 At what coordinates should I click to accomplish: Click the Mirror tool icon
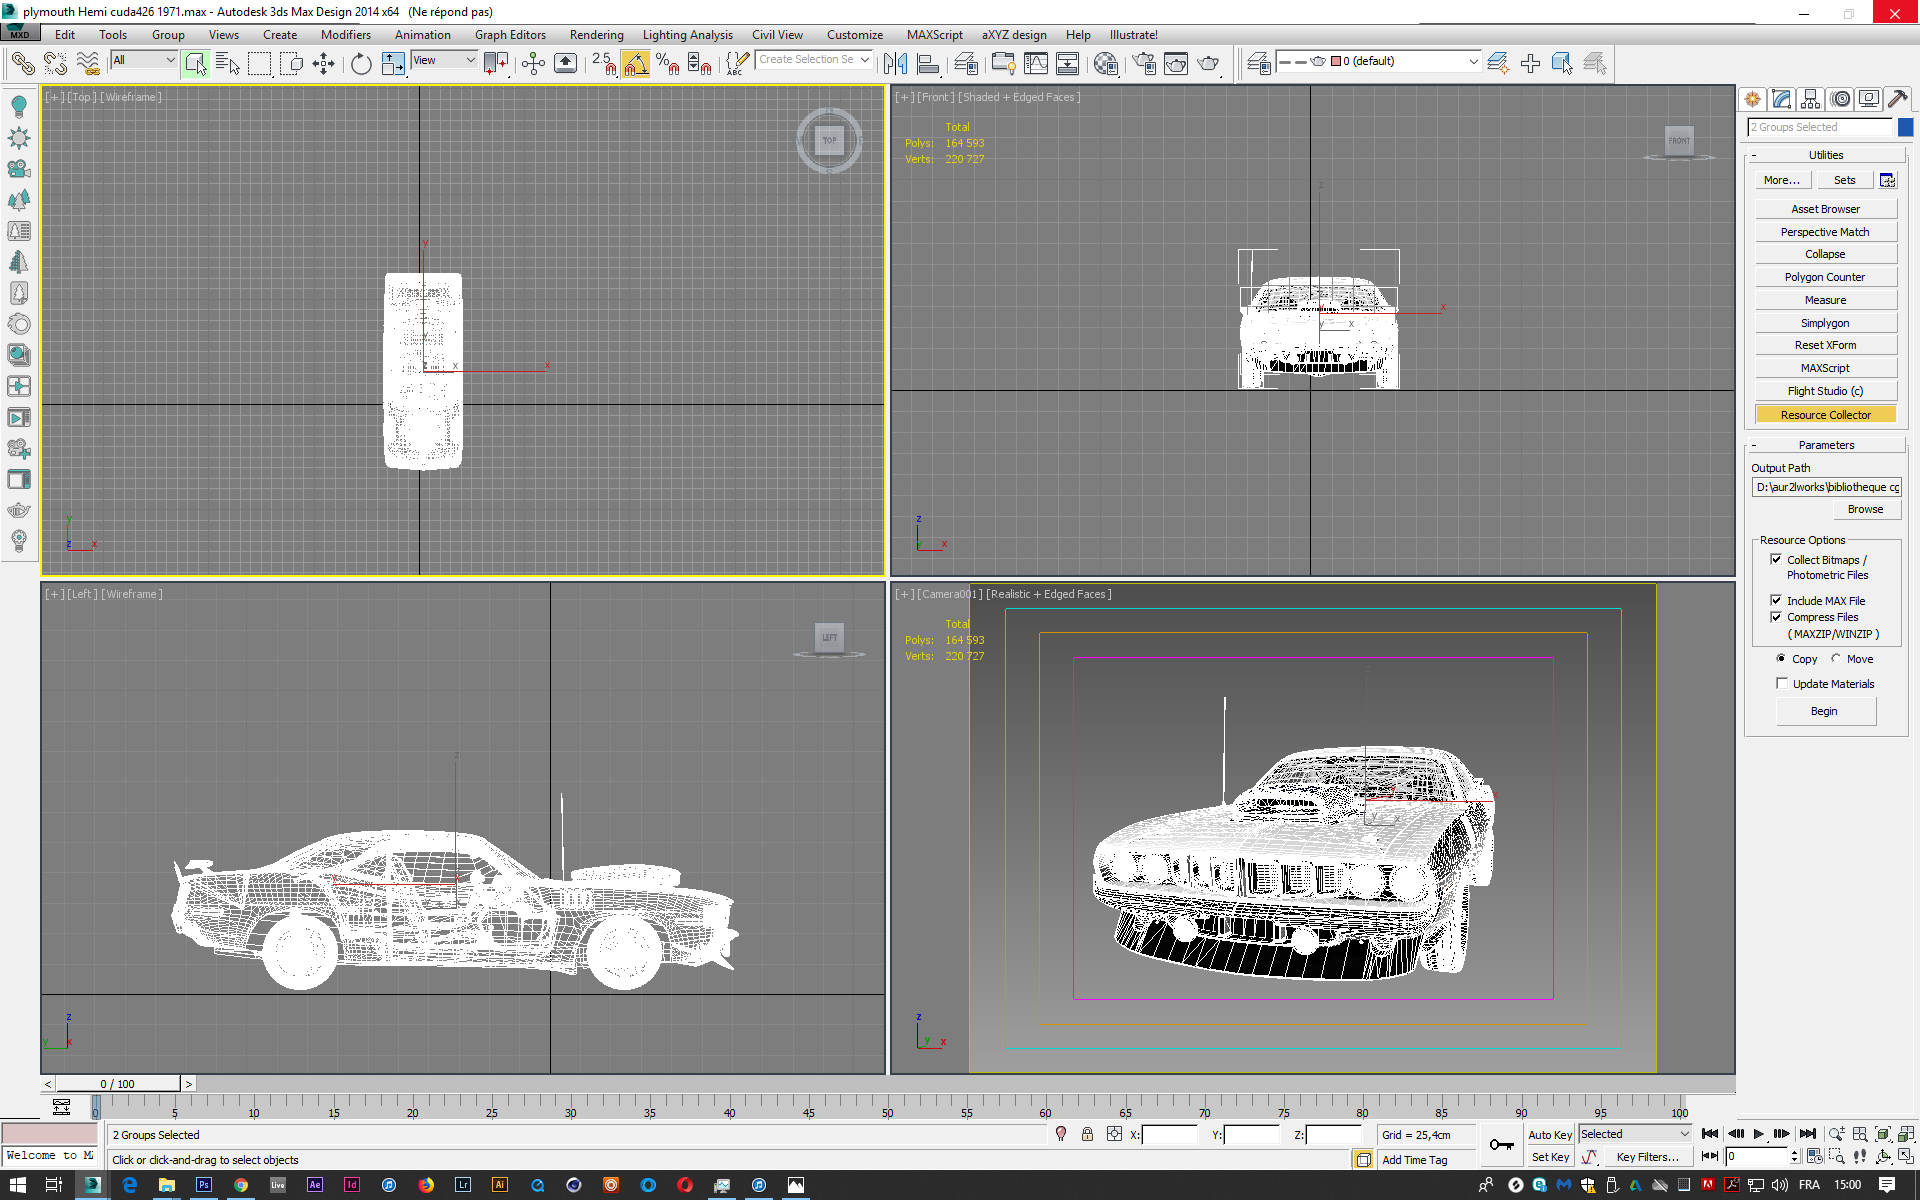(895, 64)
